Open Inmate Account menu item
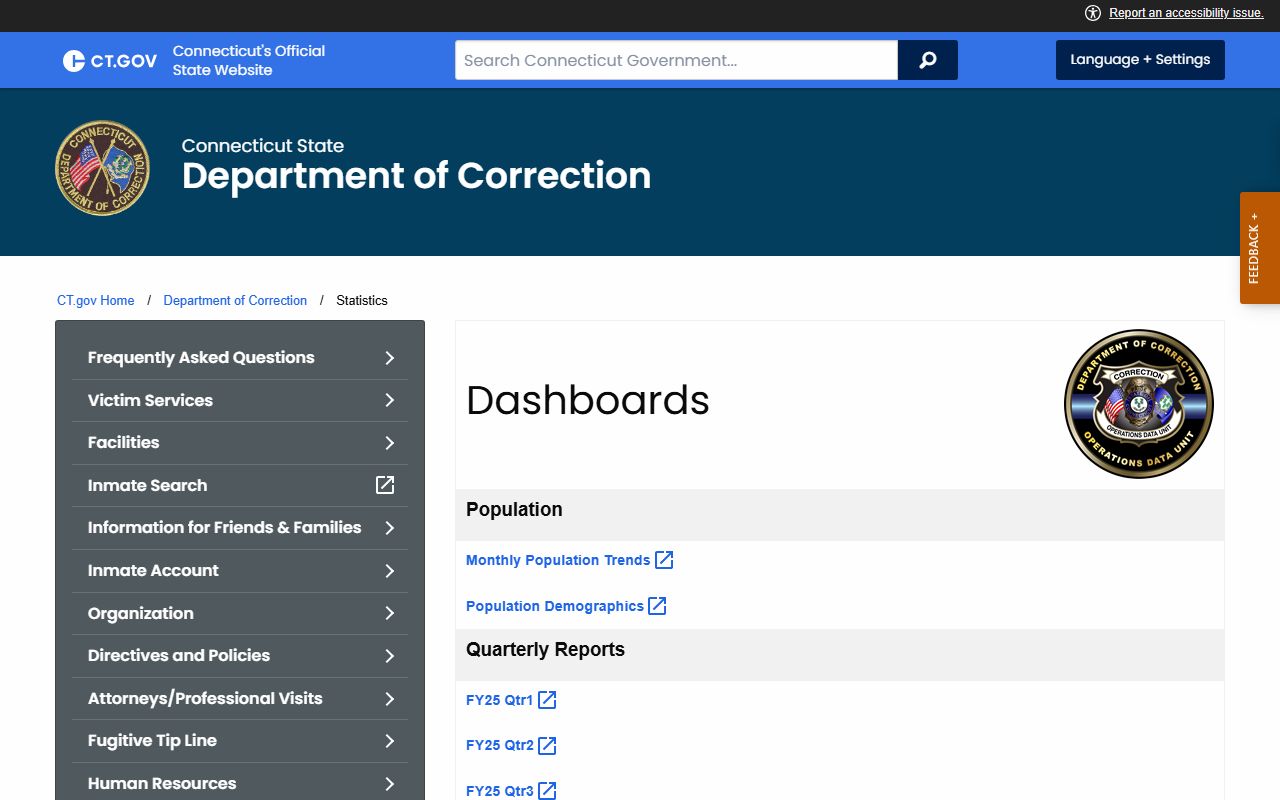Viewport: 1280px width, 800px height. click(240, 571)
